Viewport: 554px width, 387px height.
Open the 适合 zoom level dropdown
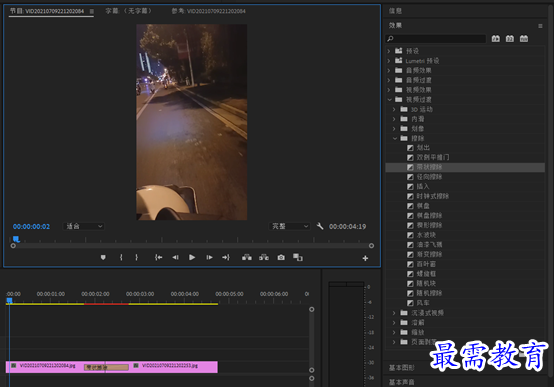(x=83, y=226)
